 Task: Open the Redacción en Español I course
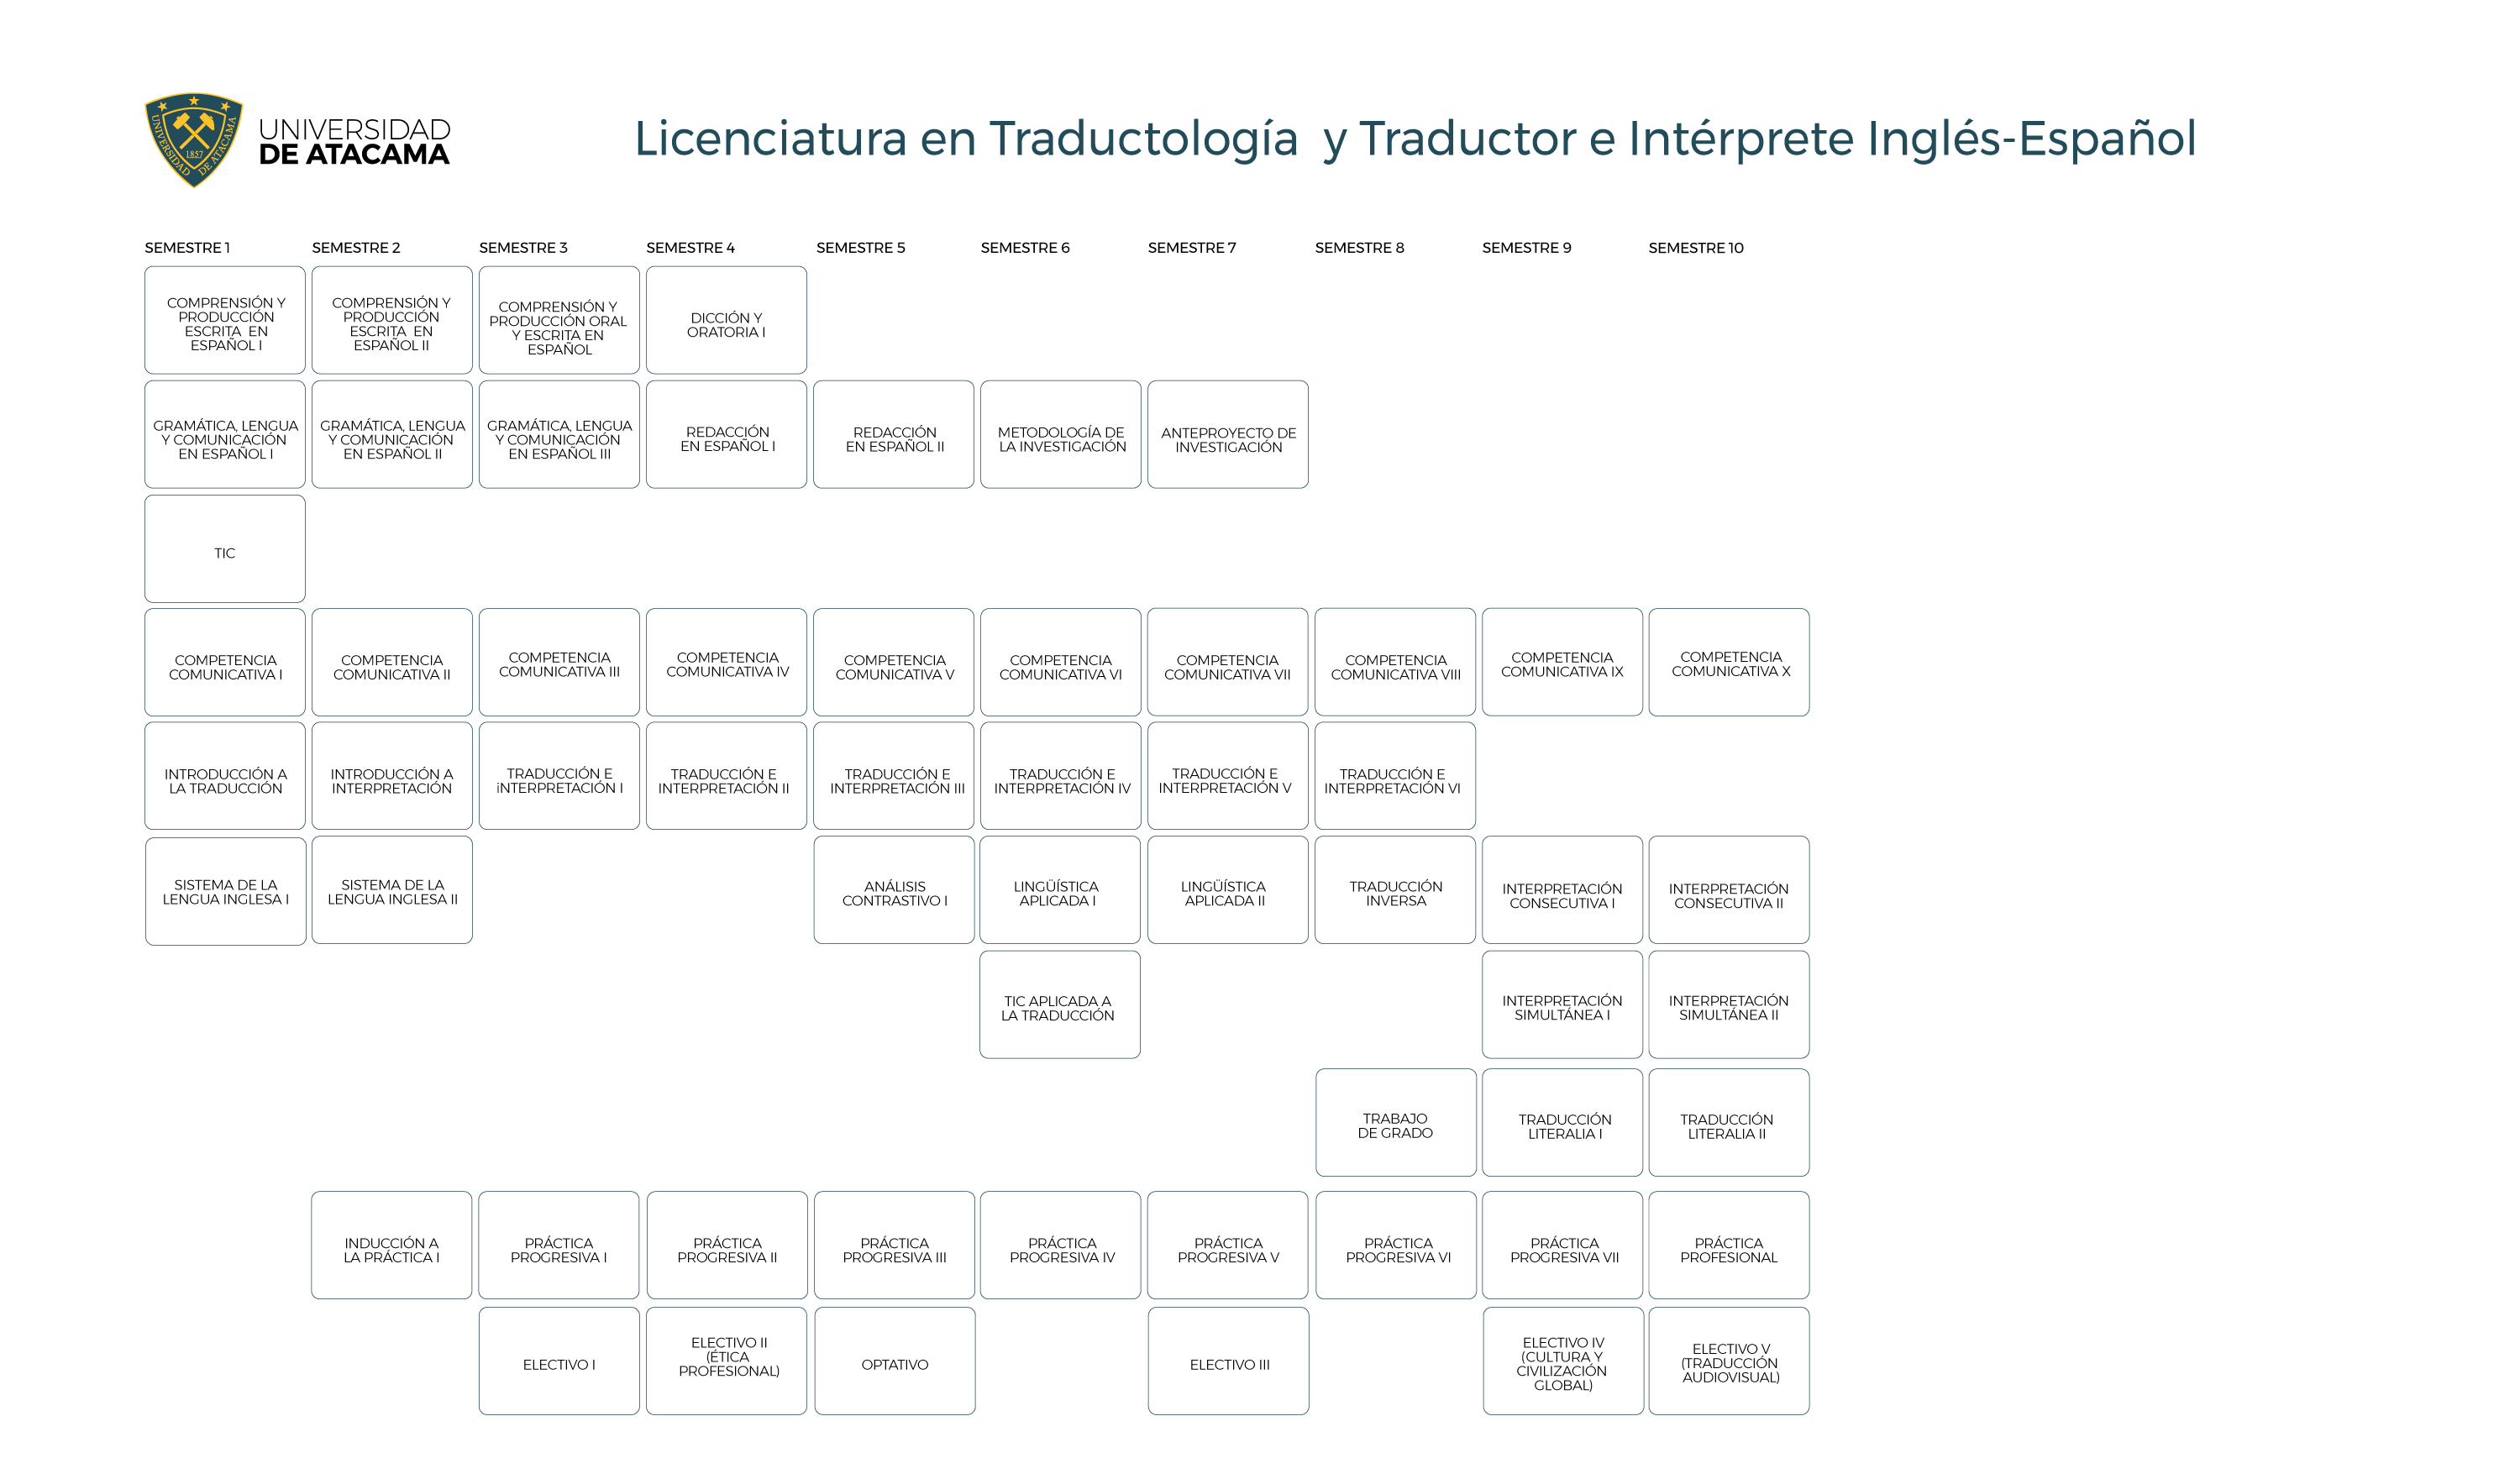726,434
